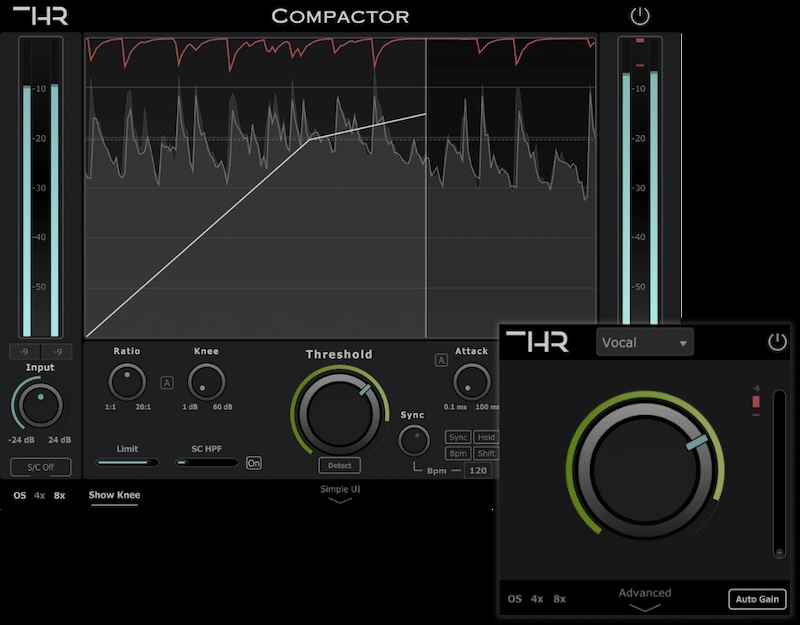
Task: Adjust the Limit slider
Action: (x=127, y=463)
